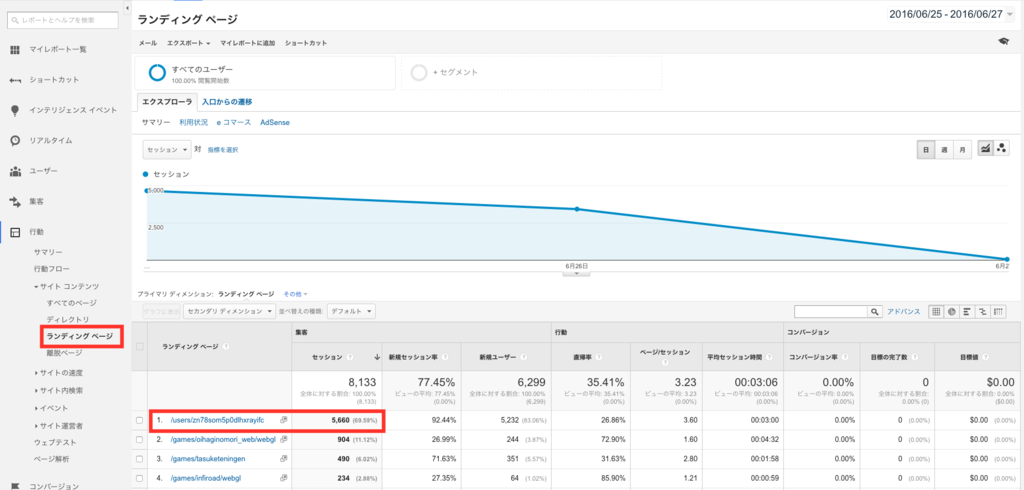This screenshot has width=1024, height=490.
Task: Add a segment via + セグメント box
Action: 531,73
